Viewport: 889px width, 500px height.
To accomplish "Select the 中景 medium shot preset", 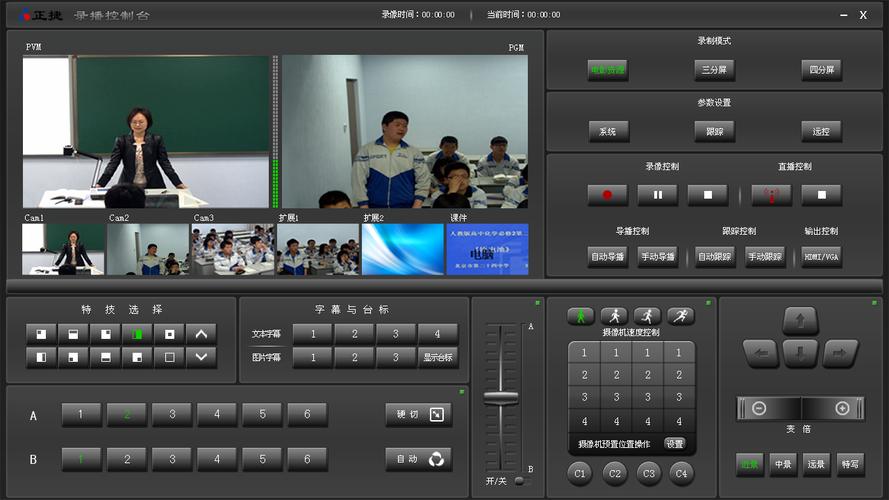I will (x=783, y=464).
